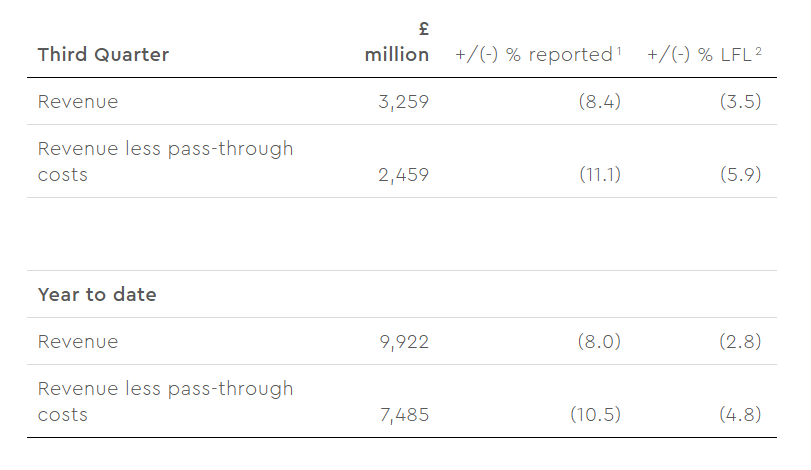Click the (3.5) LFL change cell
This screenshot has width=811, height=470.
click(x=740, y=101)
